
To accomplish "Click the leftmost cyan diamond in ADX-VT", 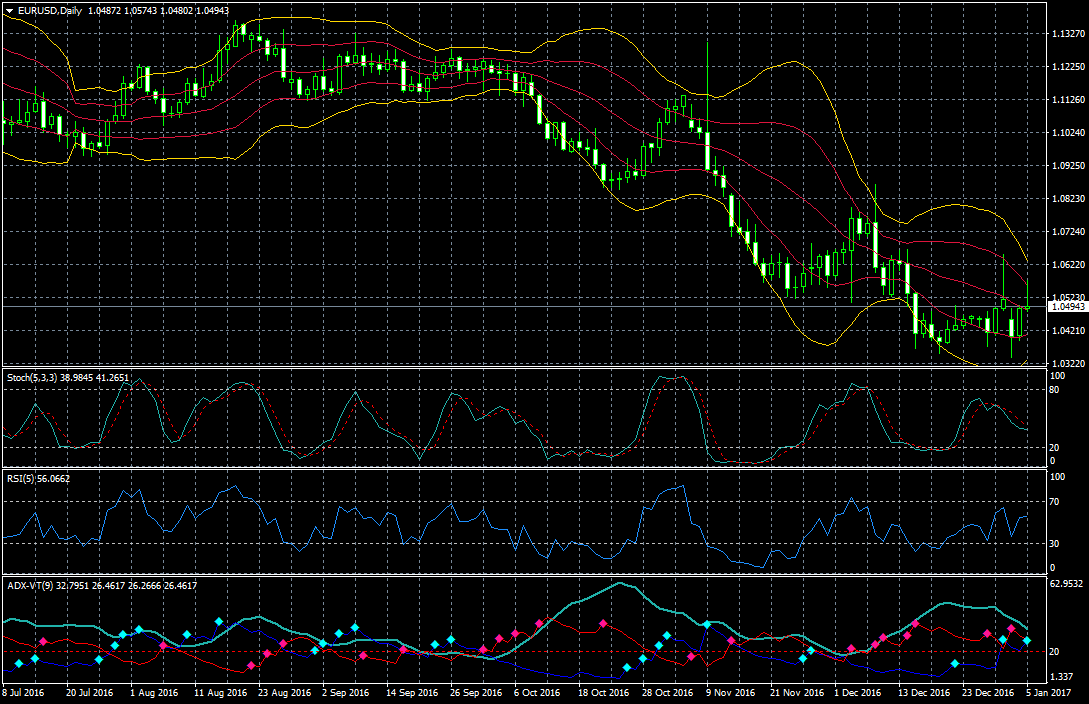I will coord(19,664).
